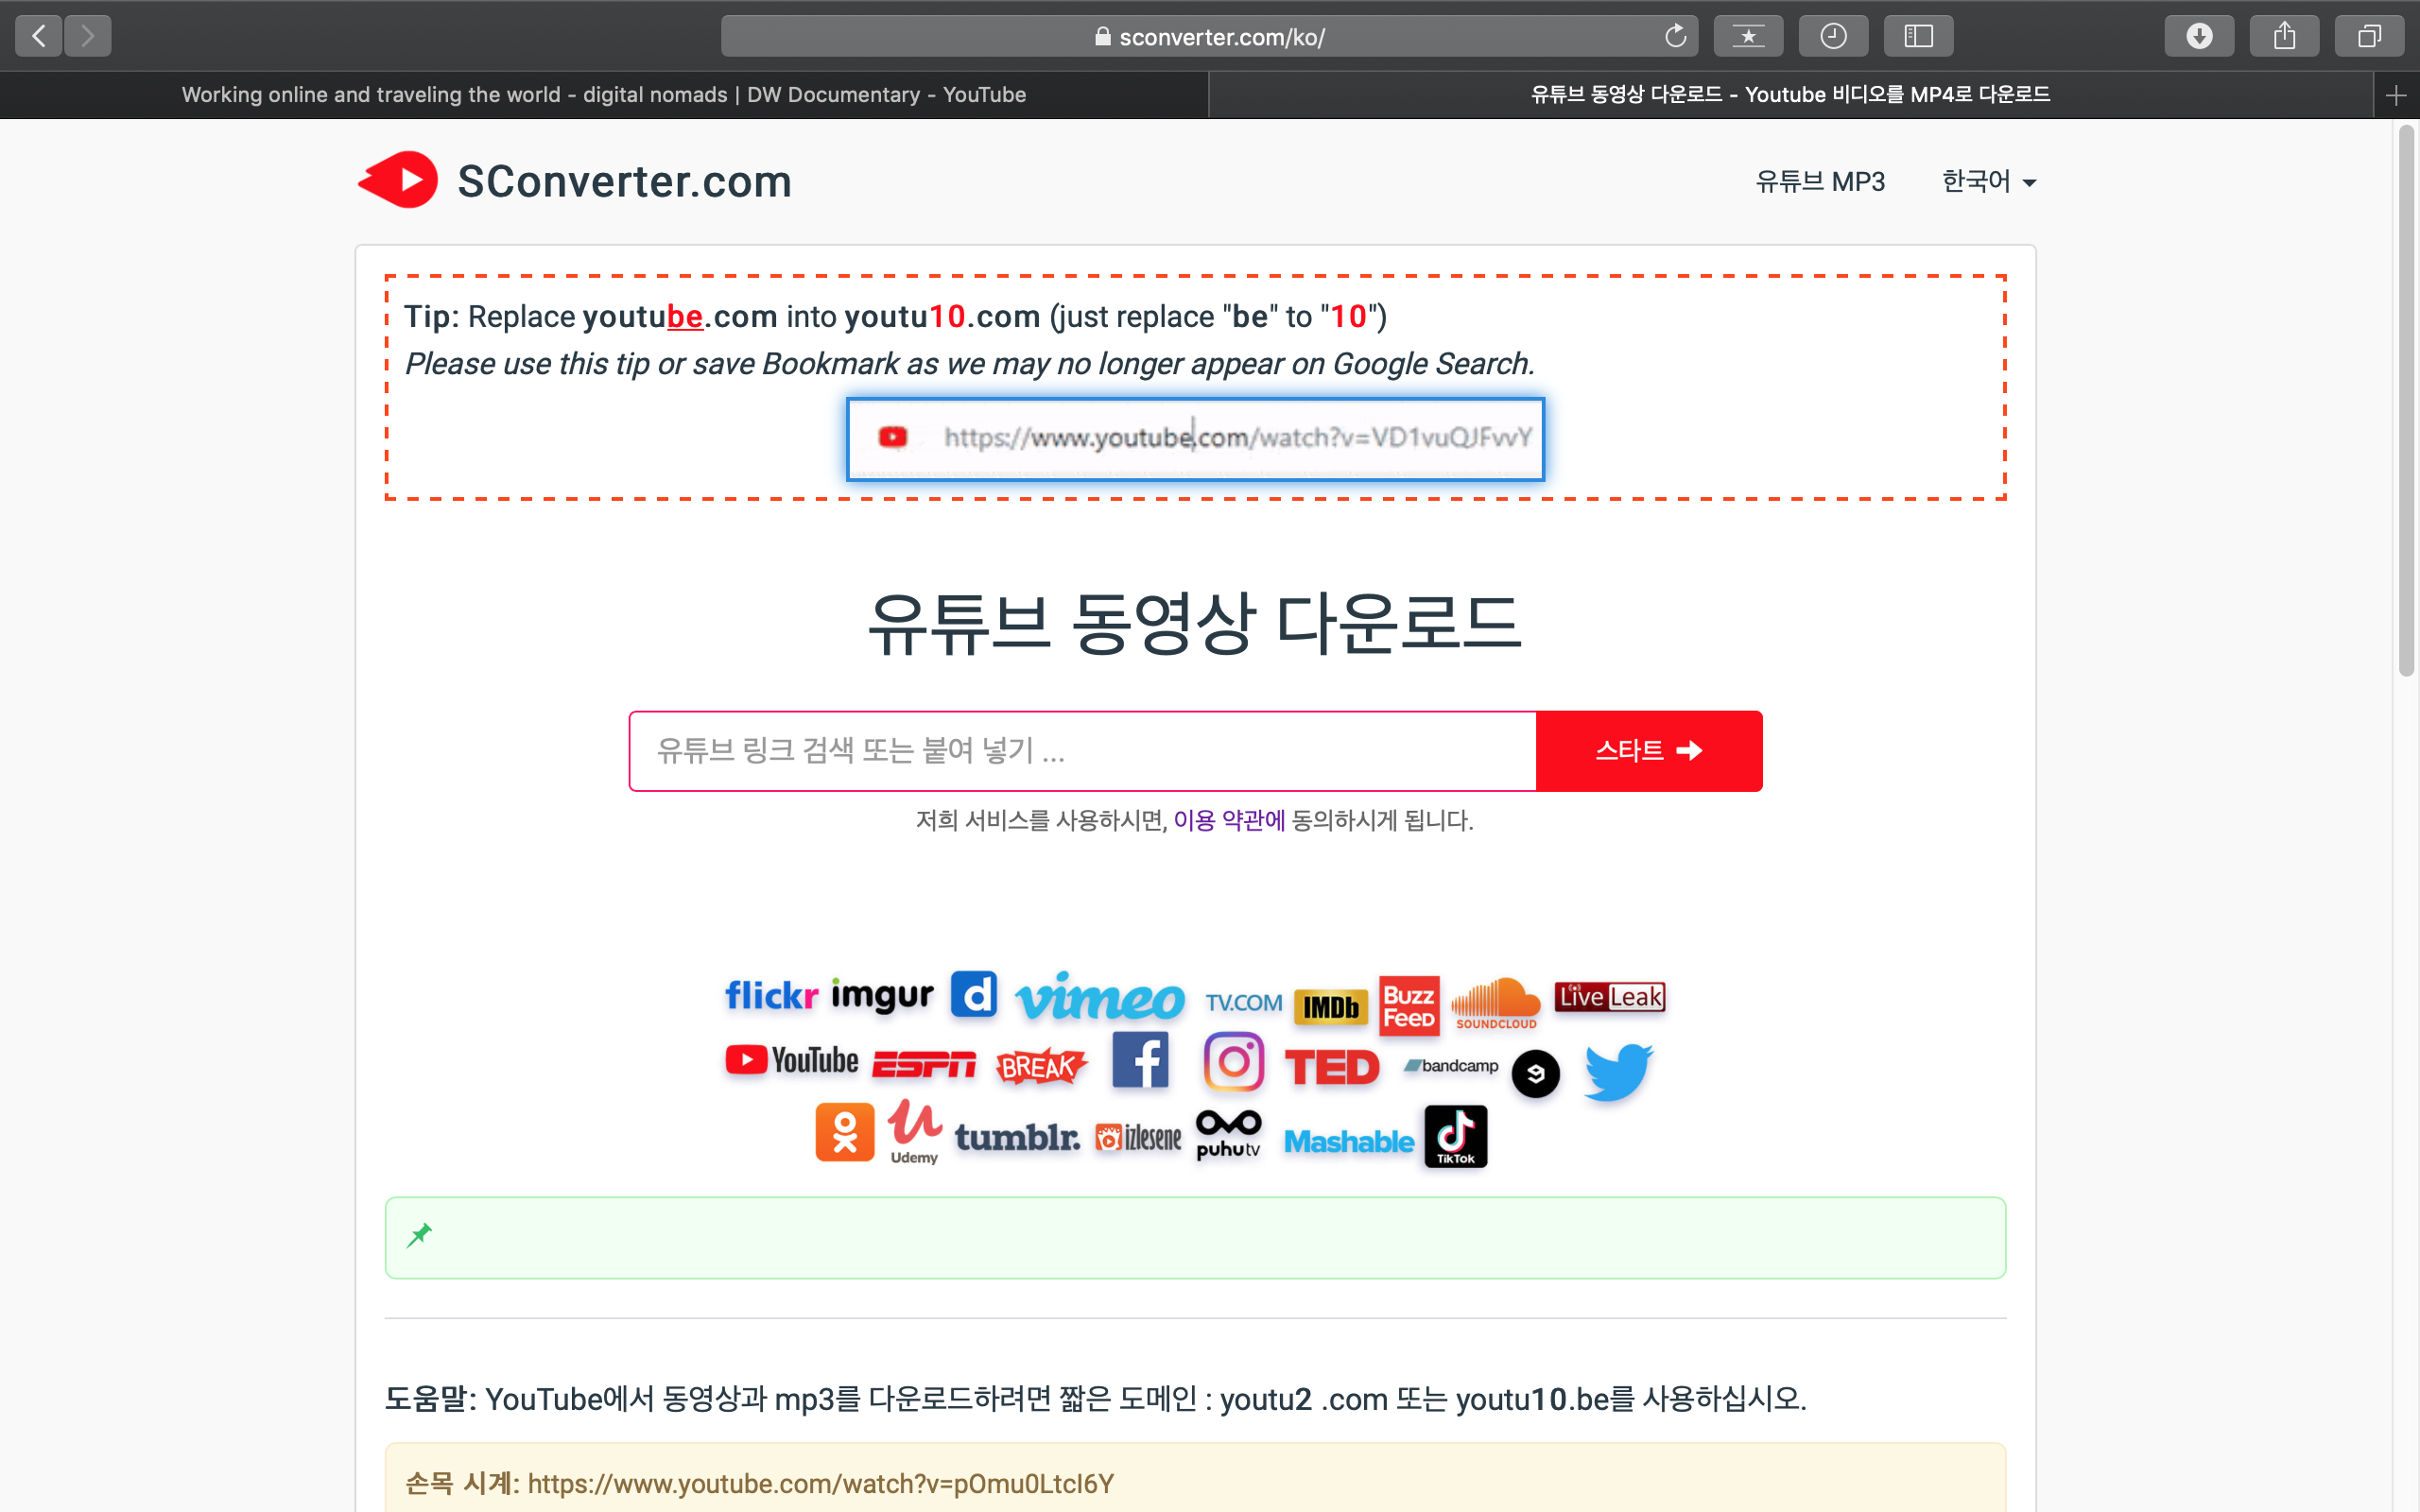The image size is (2420, 1512).
Task: Click the Safari back arrow button
Action: pos(39,37)
